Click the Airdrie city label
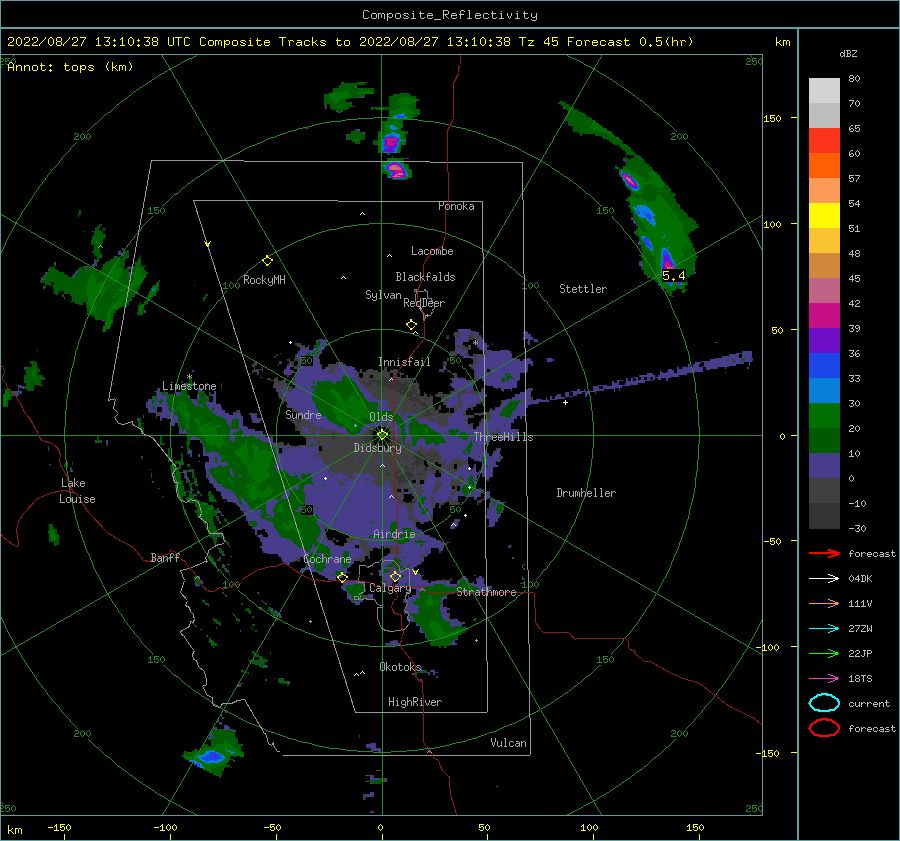Screen dimensions: 900x841 (x=394, y=534)
